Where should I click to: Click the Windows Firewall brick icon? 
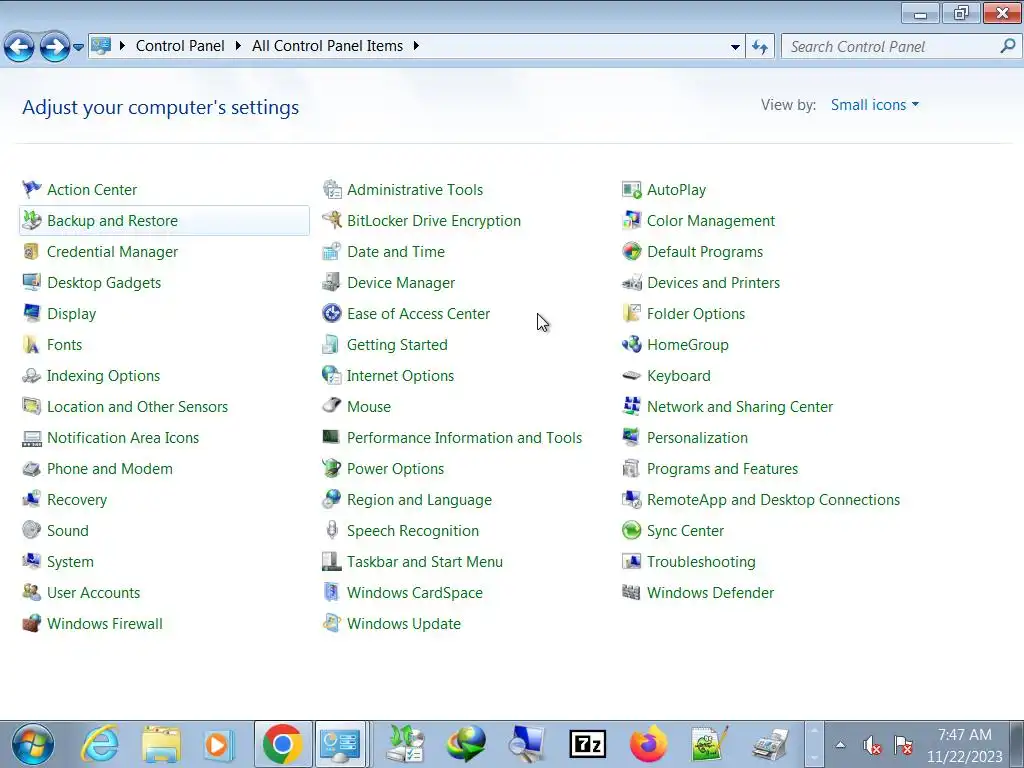(x=31, y=624)
